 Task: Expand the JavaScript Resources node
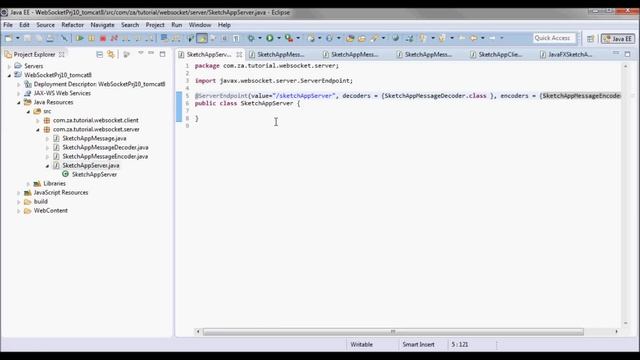pos(18,193)
